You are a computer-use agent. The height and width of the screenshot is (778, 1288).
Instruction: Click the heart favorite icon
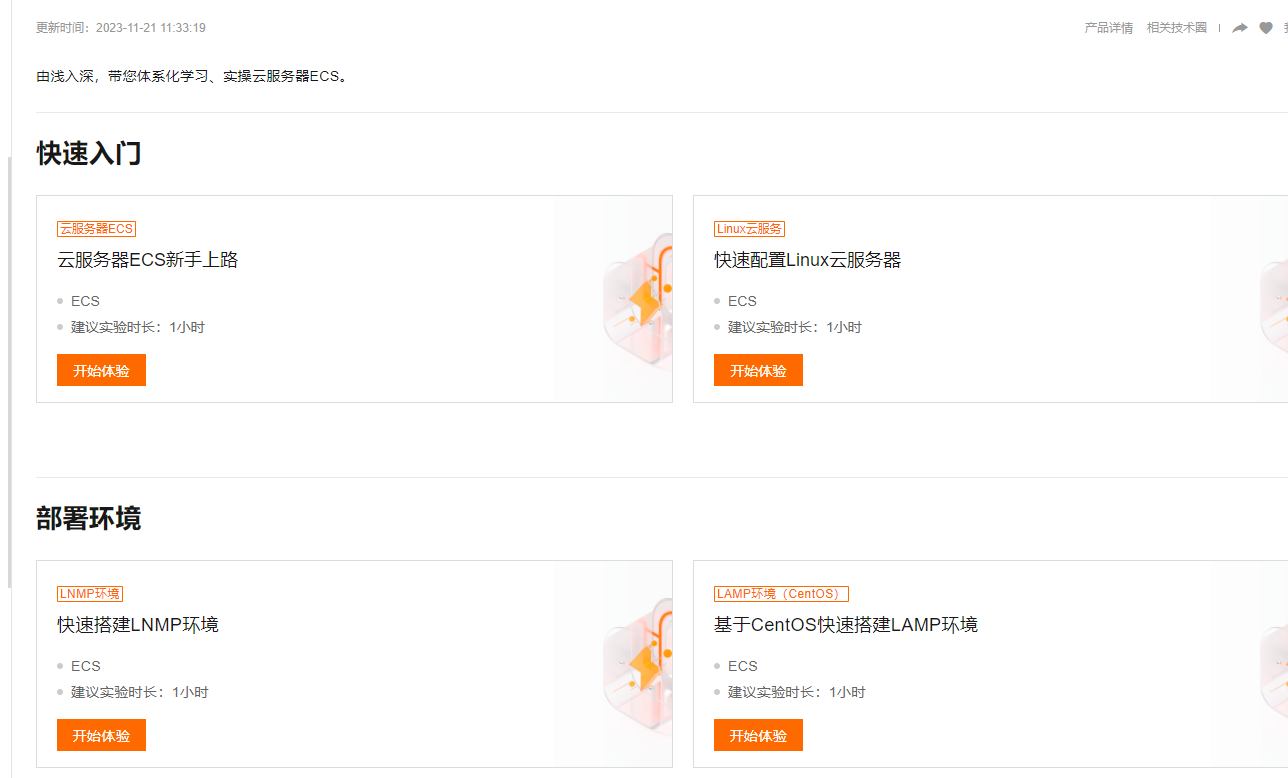point(1266,28)
